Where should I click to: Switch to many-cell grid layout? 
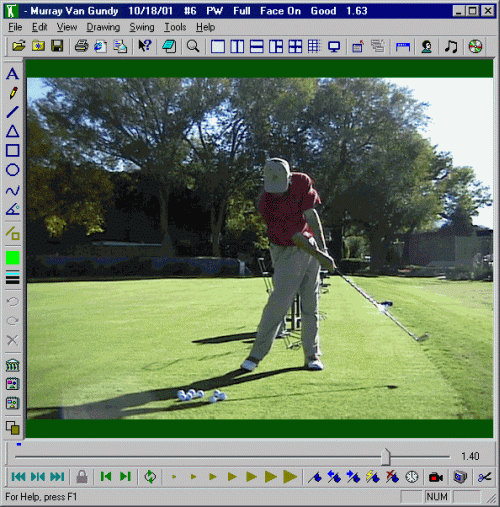[x=314, y=46]
